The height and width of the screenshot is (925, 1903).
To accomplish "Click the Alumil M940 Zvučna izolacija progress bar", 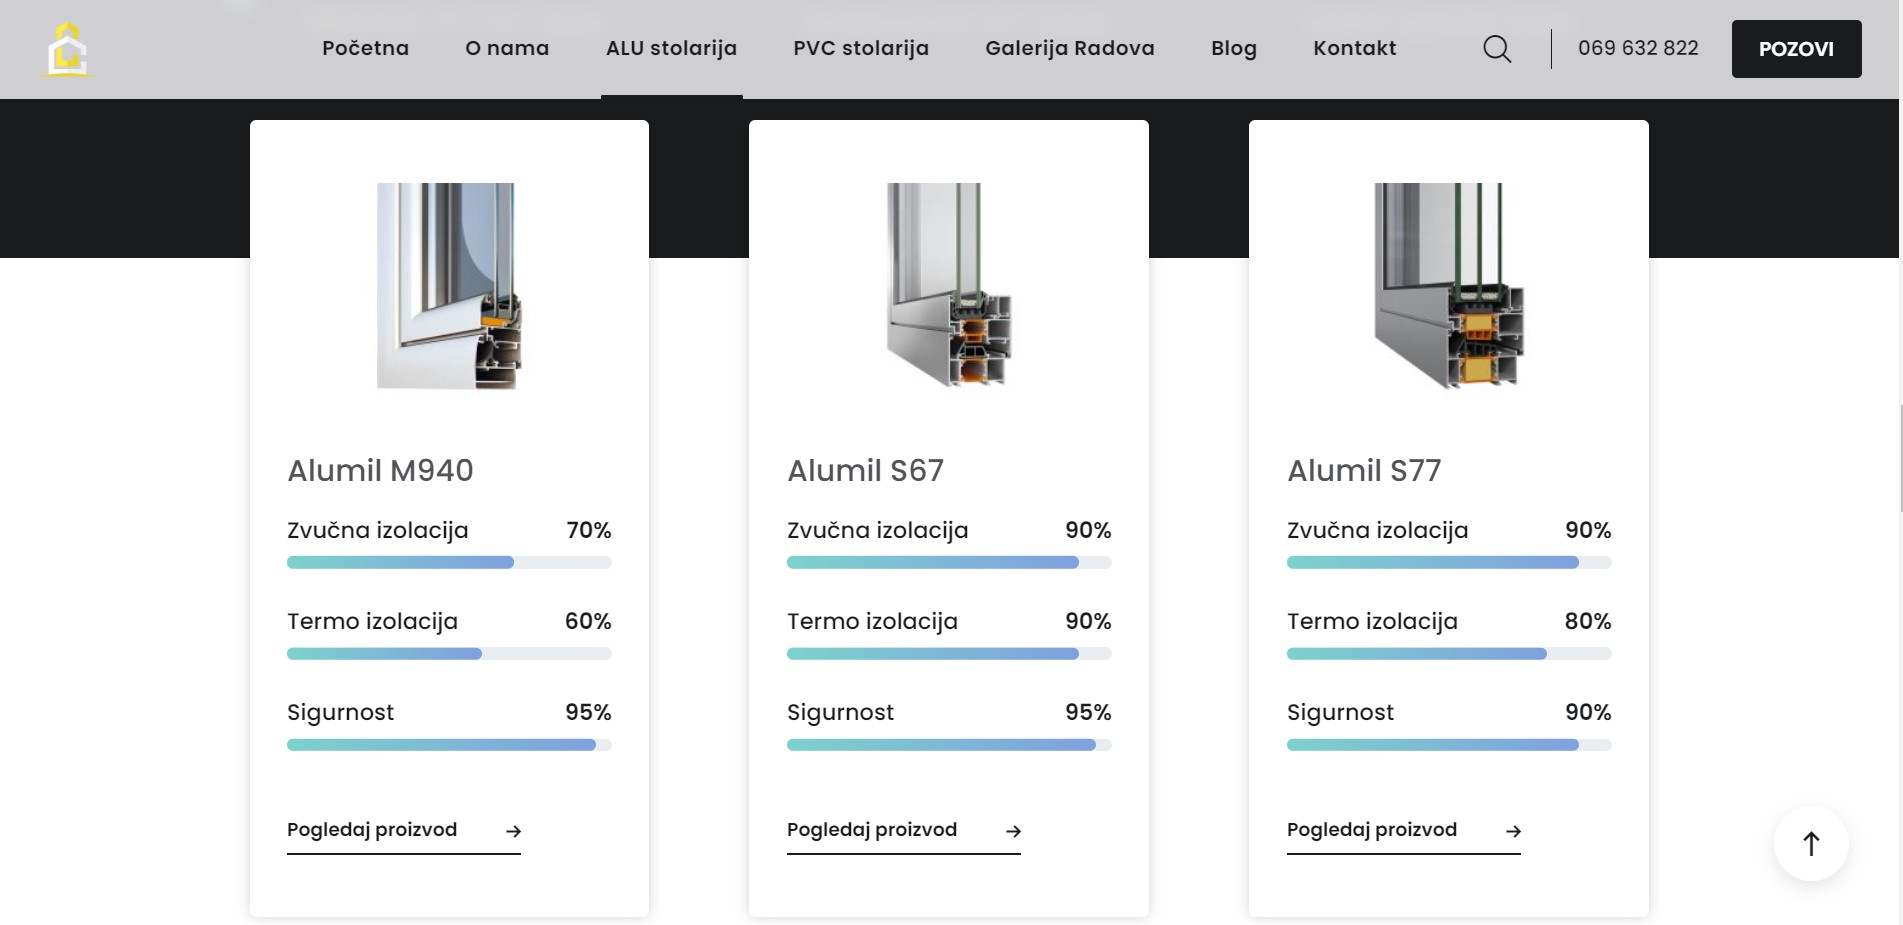I will [x=449, y=563].
